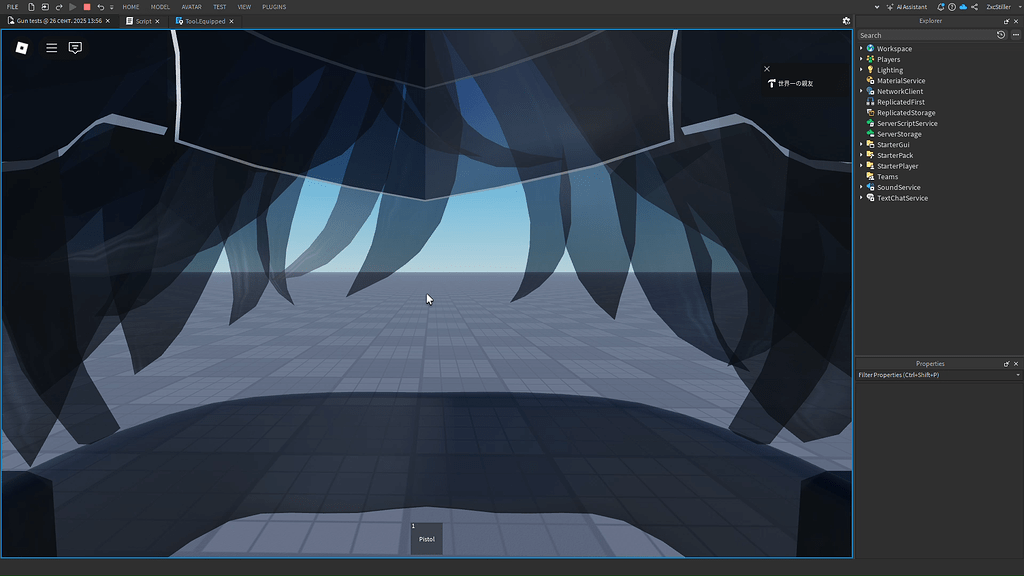Screen dimensions: 1024x576
Task: Open the AI Assistant
Action: click(x=907, y=7)
